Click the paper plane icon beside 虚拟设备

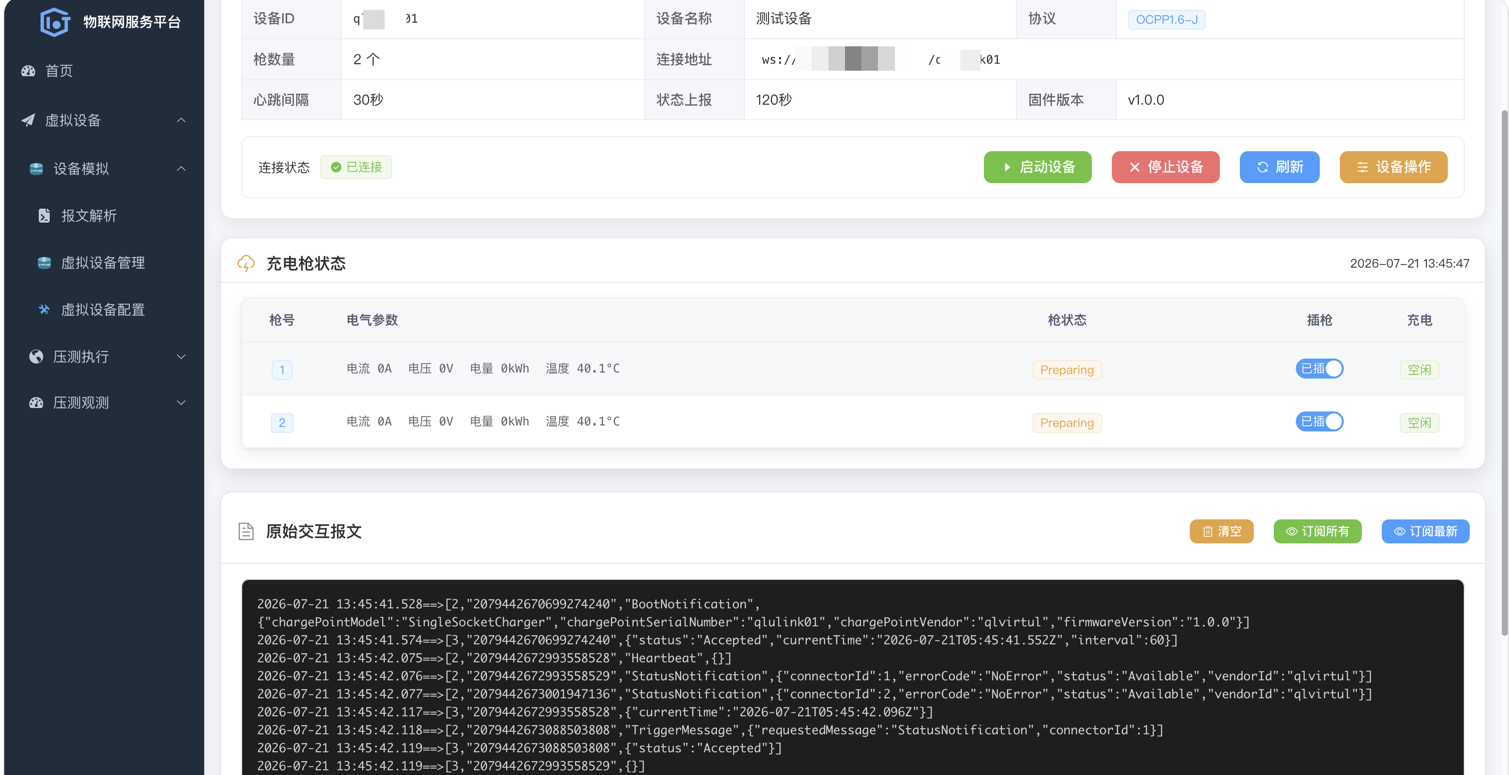(x=28, y=120)
